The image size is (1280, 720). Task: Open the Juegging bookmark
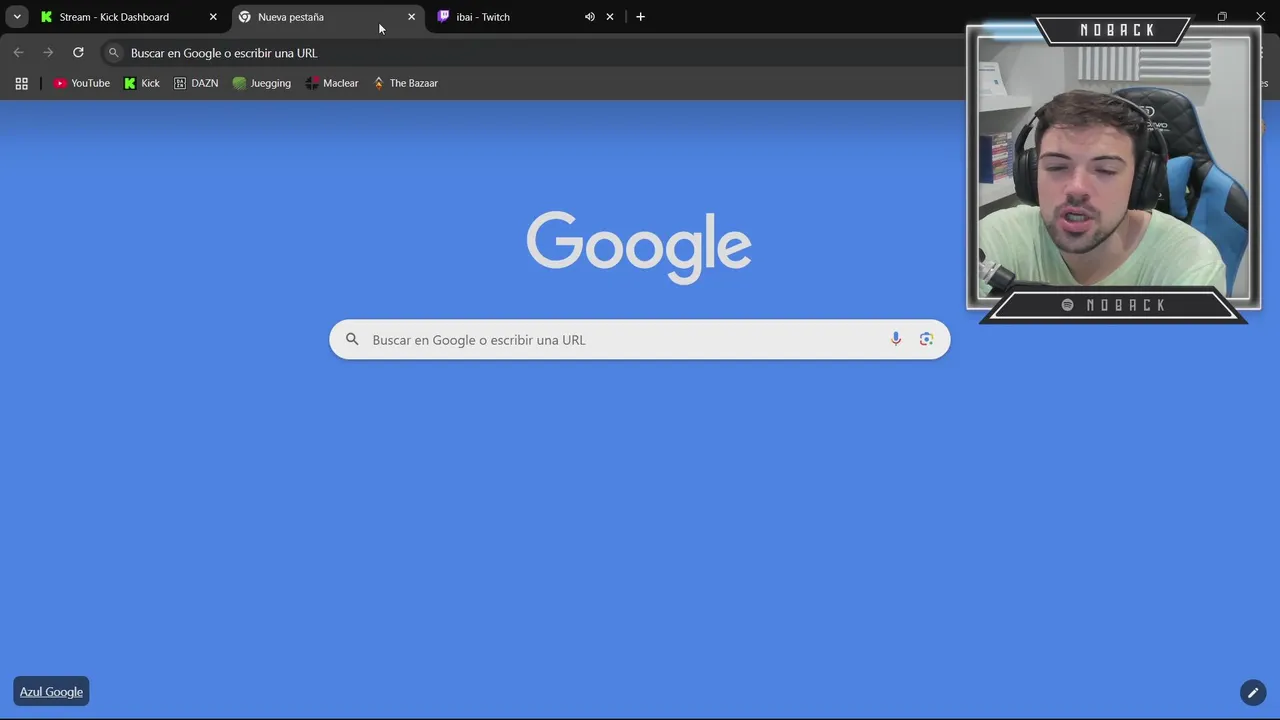tap(262, 84)
